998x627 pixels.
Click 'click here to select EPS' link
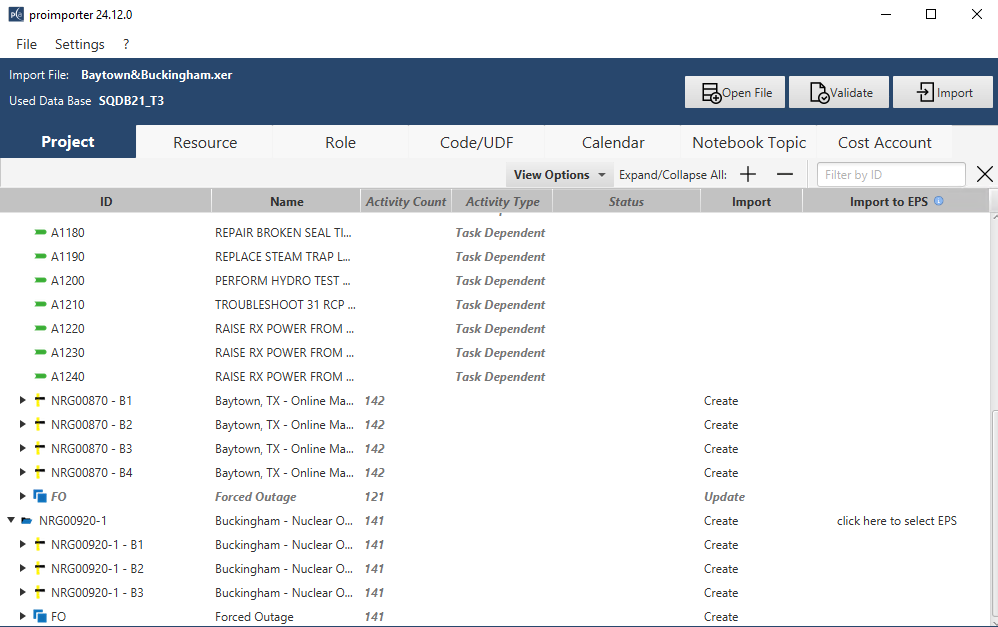[896, 521]
